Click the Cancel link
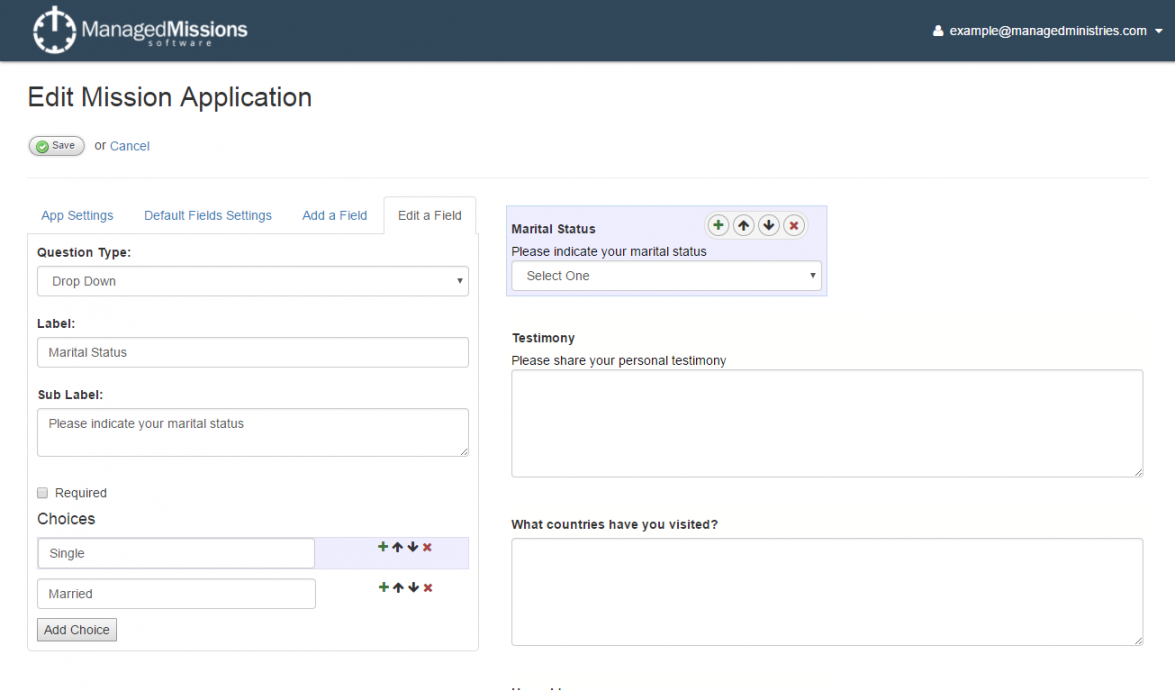This screenshot has height=691, width=1175. [130, 146]
